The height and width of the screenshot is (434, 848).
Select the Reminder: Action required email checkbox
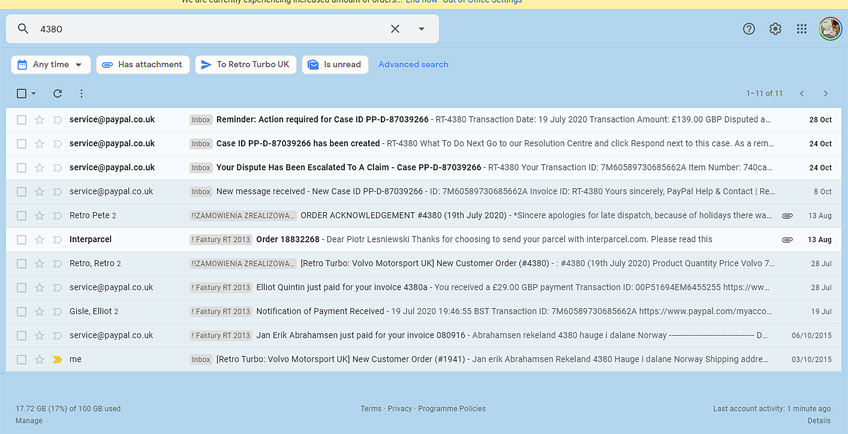point(21,120)
